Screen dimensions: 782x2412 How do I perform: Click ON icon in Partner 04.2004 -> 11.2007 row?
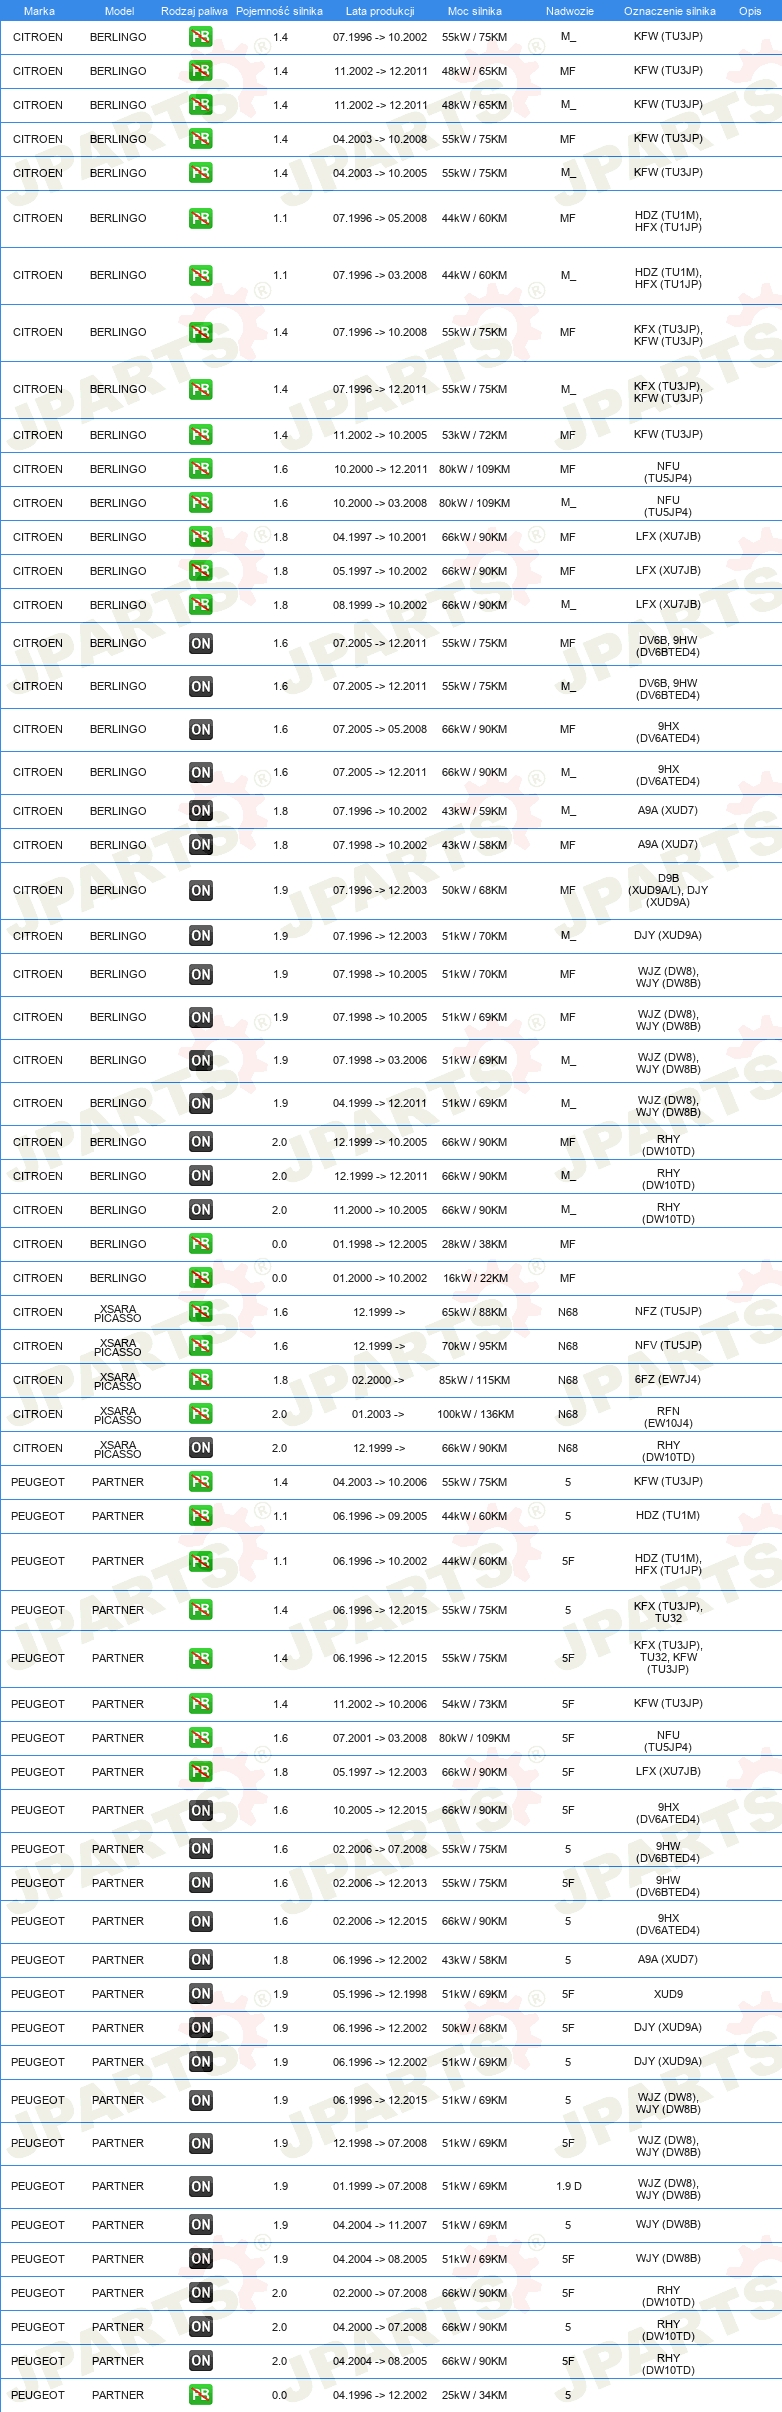pyautogui.click(x=201, y=2225)
